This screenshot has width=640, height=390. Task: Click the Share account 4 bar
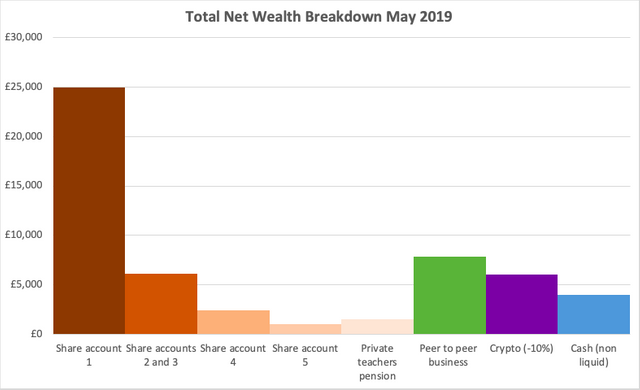[x=233, y=322]
